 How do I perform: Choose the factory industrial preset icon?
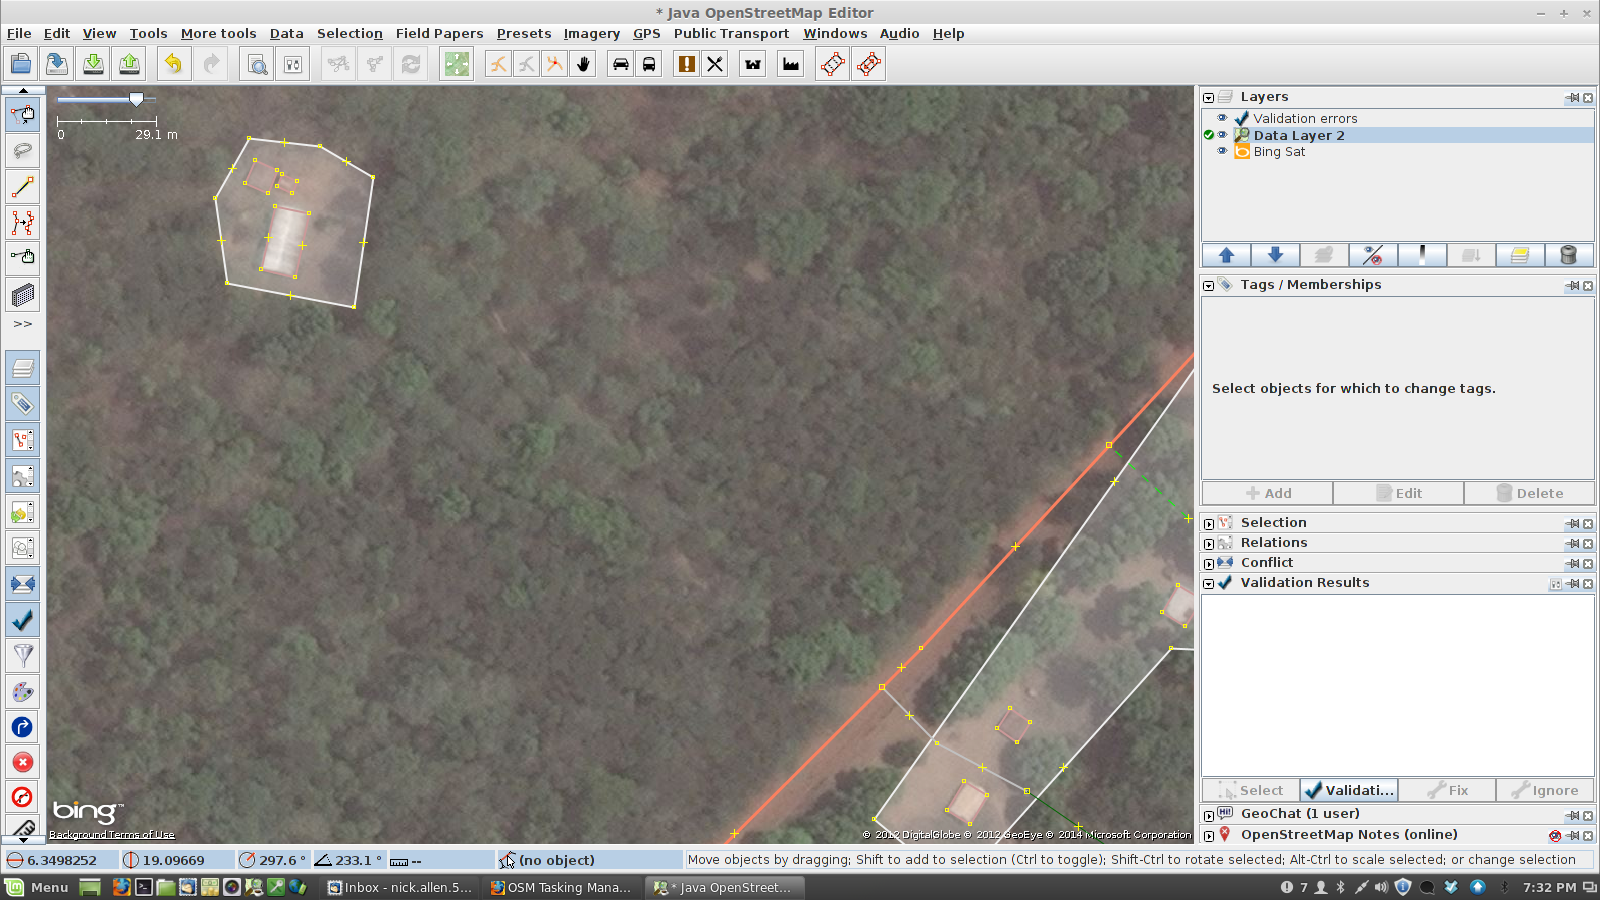tap(791, 64)
